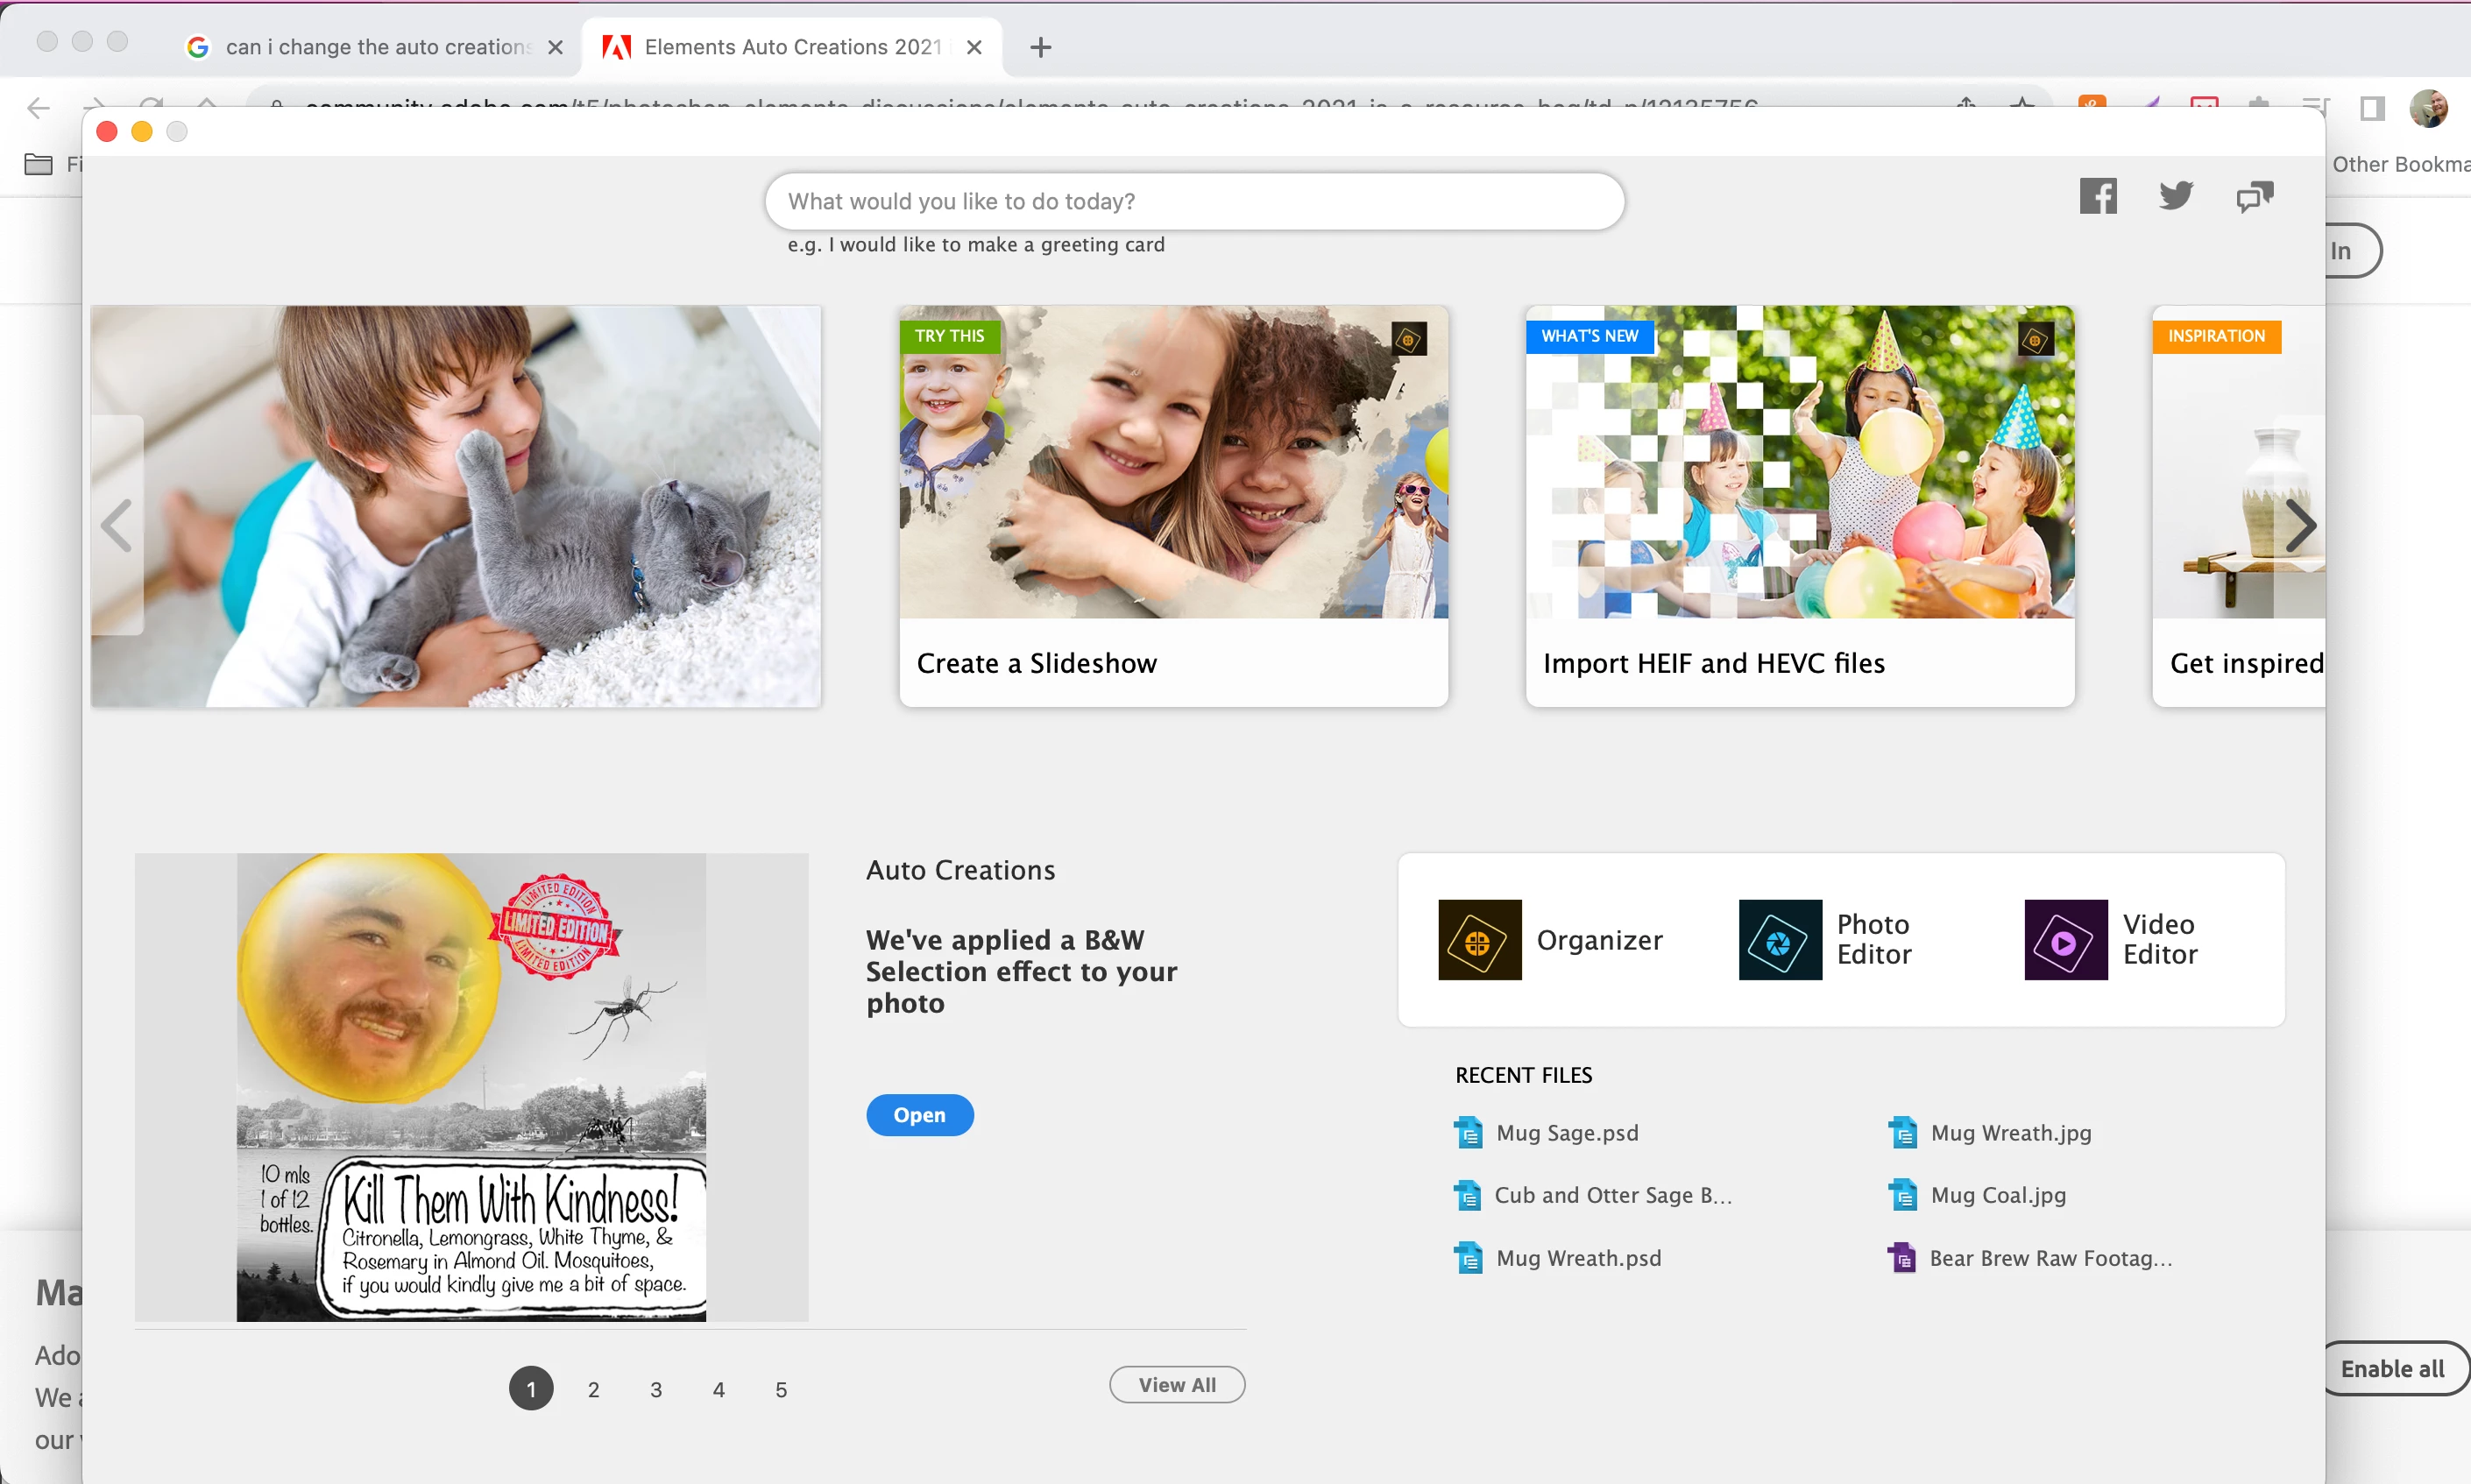
Task: Open Mug Sage.psd recent file
Action: coord(1566,1133)
